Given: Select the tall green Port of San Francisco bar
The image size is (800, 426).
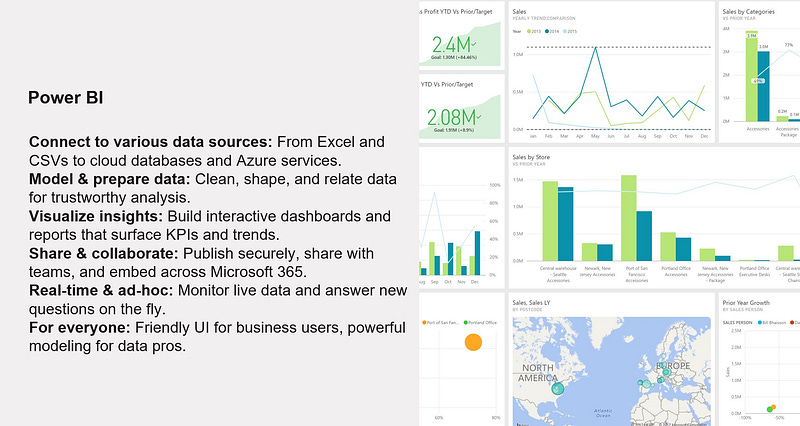Looking at the screenshot, I should pos(629,218).
